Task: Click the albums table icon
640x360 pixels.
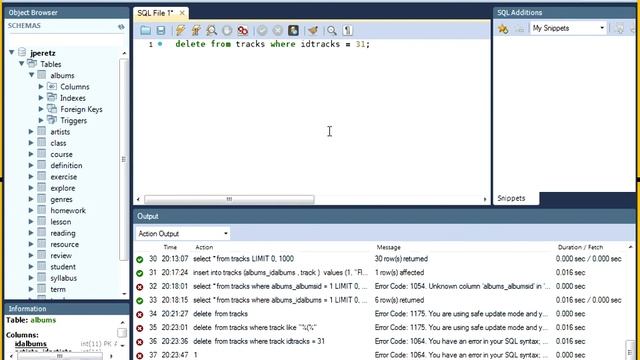Action: tap(42, 75)
